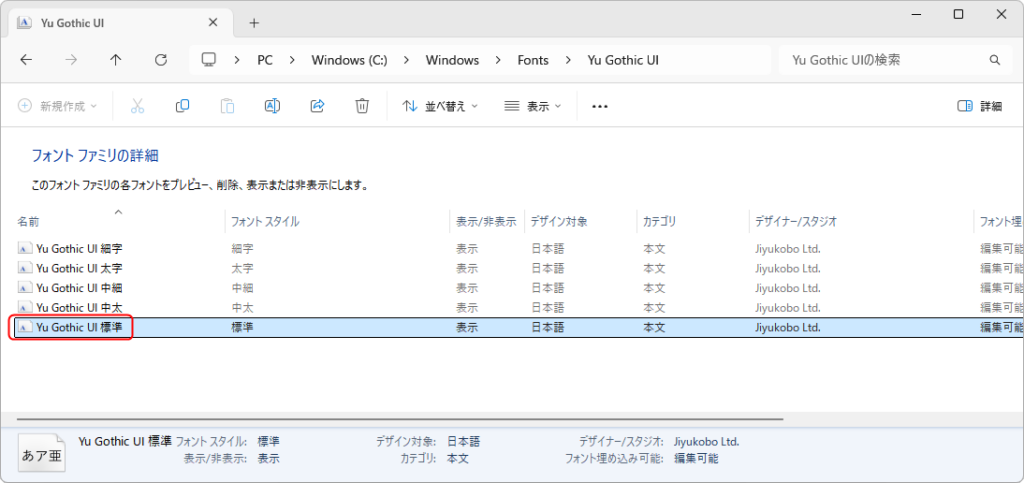The image size is (1024, 483).
Task: Click the search magnifier icon
Action: click(x=995, y=60)
